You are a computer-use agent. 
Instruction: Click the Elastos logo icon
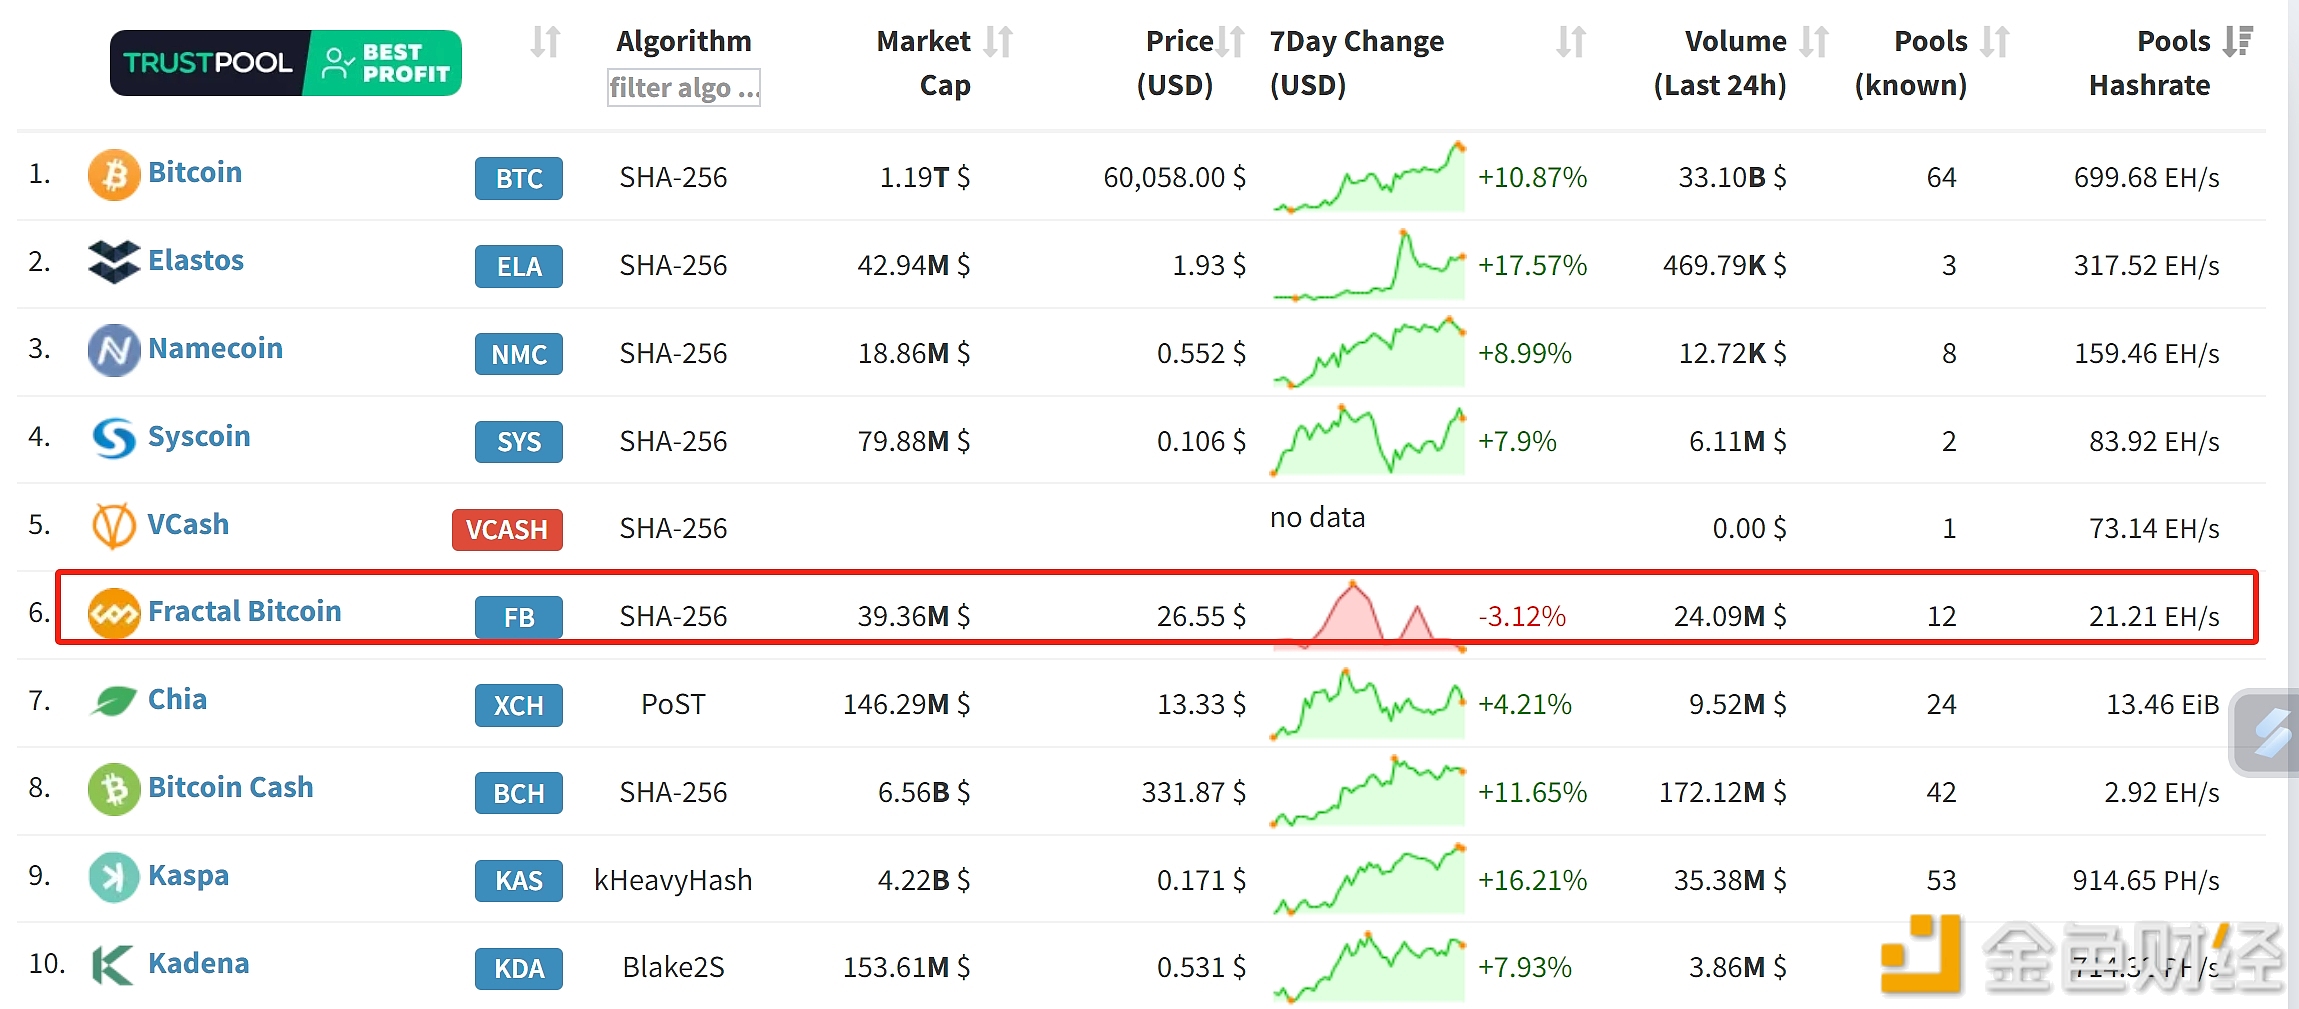pos(114,262)
